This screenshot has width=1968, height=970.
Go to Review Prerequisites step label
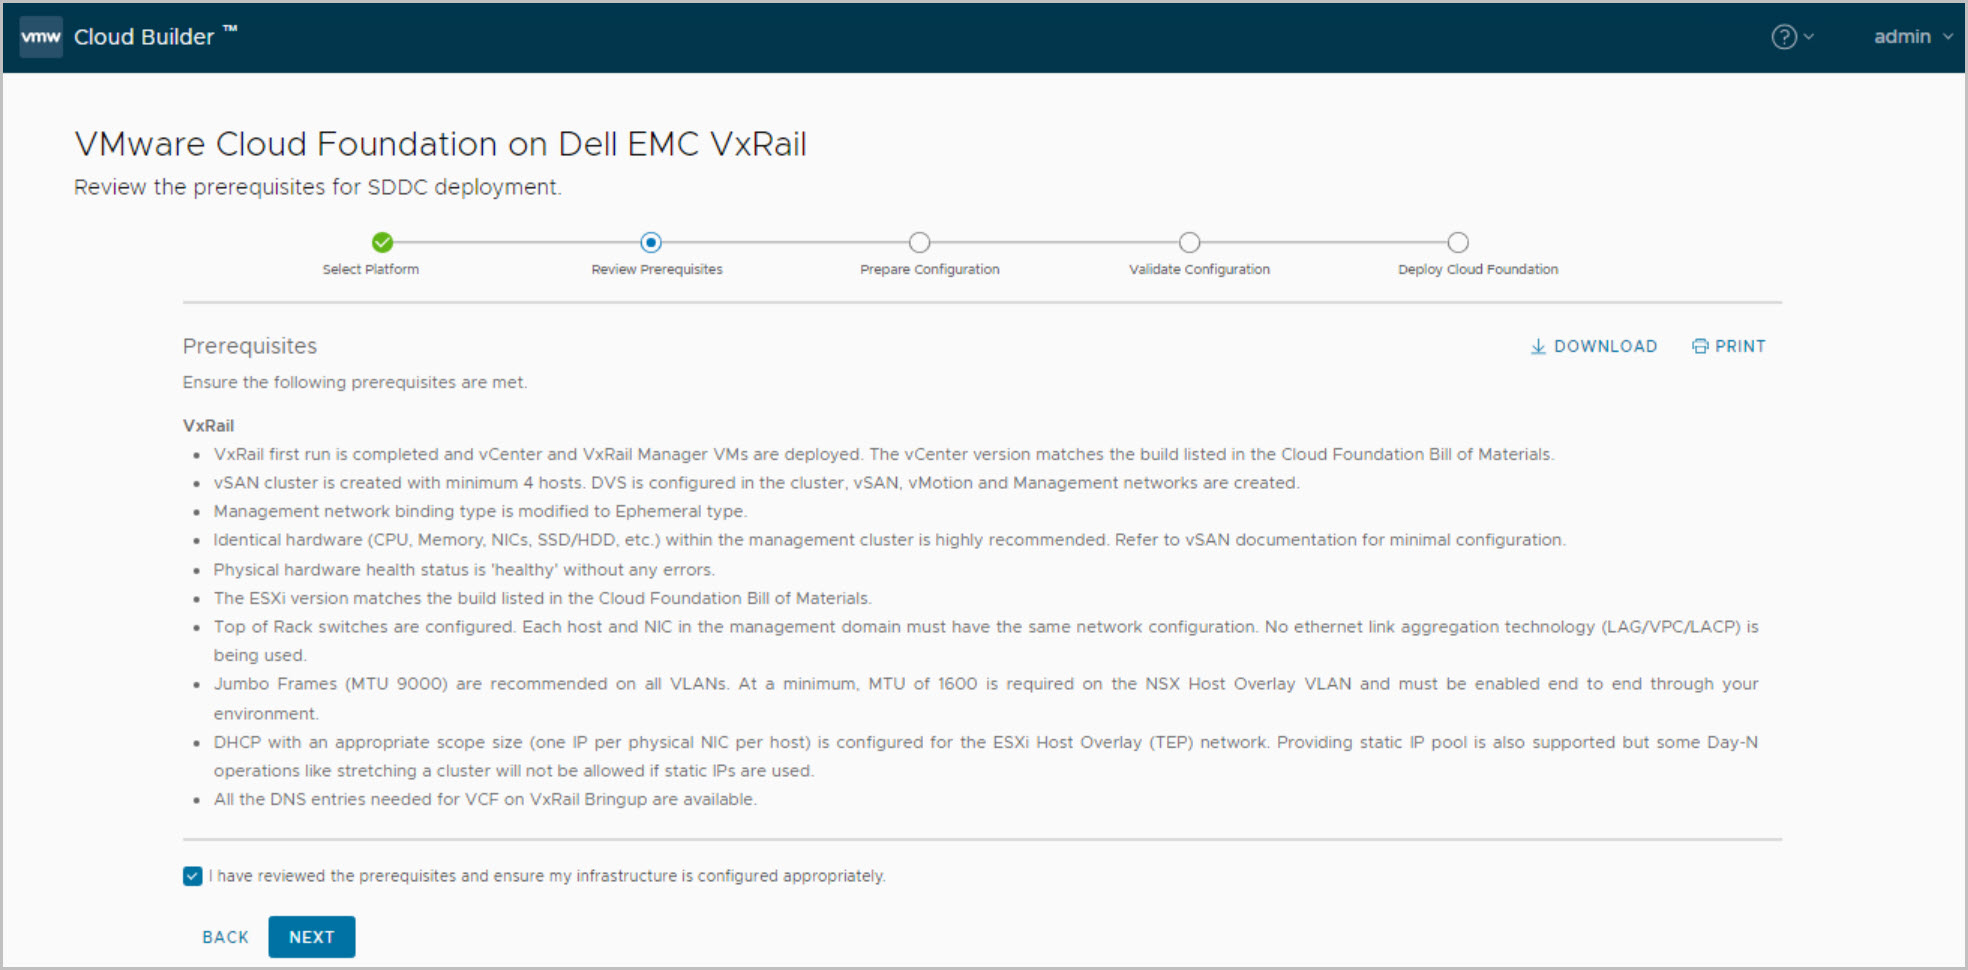coord(657,269)
